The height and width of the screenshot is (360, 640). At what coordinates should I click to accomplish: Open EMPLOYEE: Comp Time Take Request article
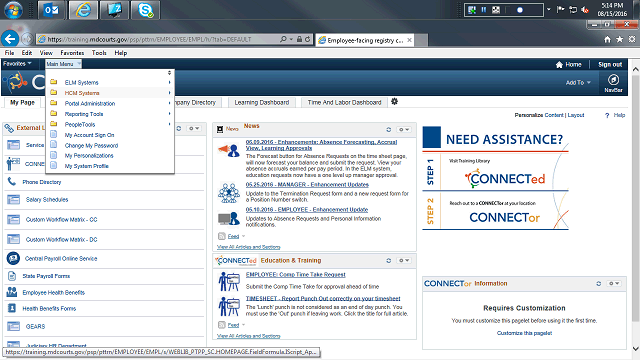(296, 275)
